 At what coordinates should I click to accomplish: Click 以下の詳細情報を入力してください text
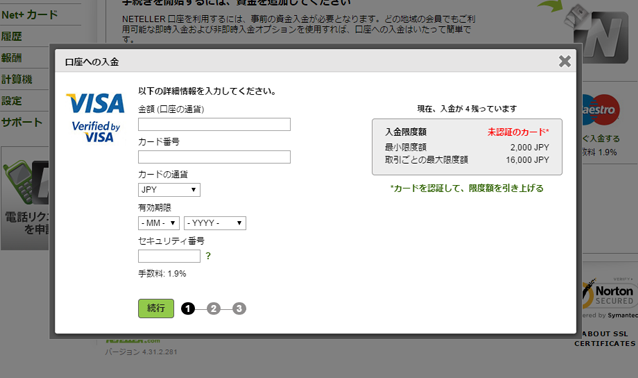[208, 91]
